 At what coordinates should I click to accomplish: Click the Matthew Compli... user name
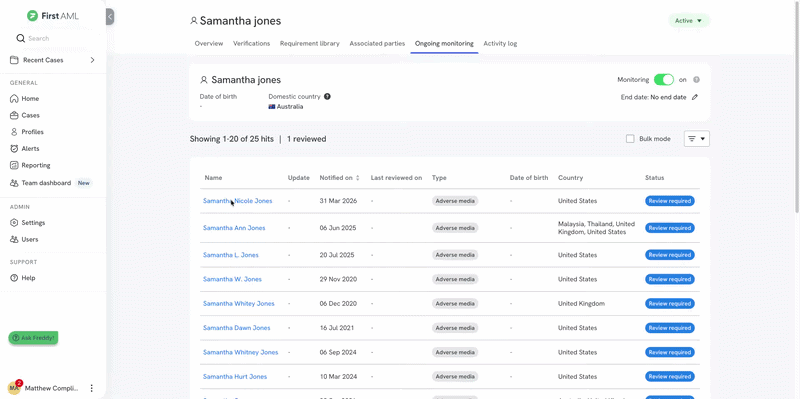52,388
